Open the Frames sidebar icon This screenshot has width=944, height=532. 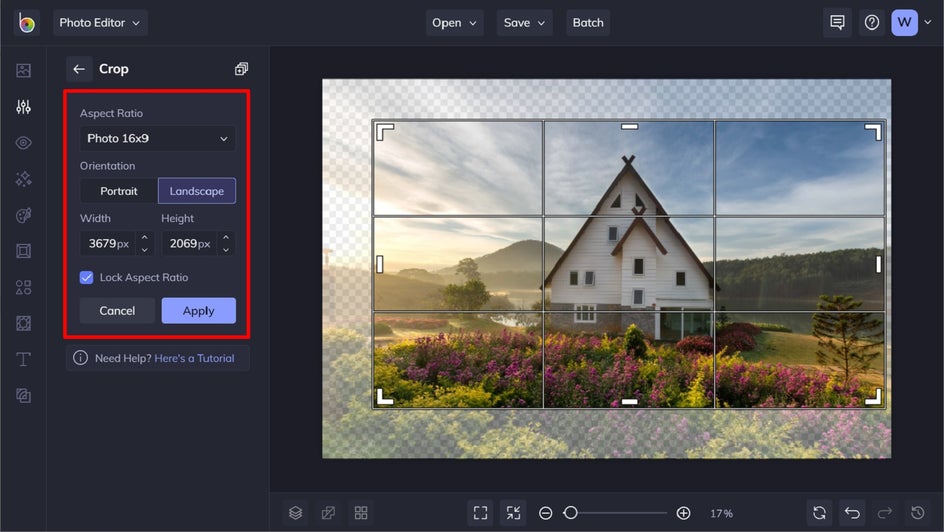click(x=23, y=251)
